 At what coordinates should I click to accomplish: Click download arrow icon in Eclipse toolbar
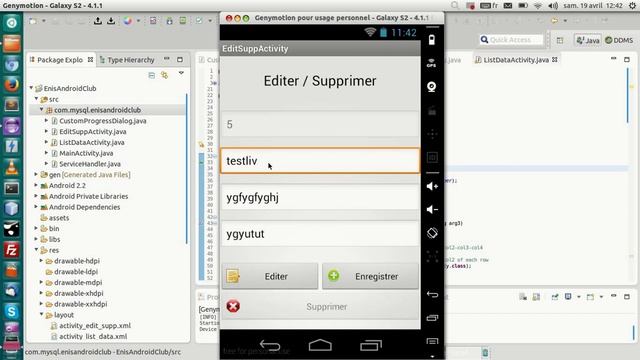point(111,21)
